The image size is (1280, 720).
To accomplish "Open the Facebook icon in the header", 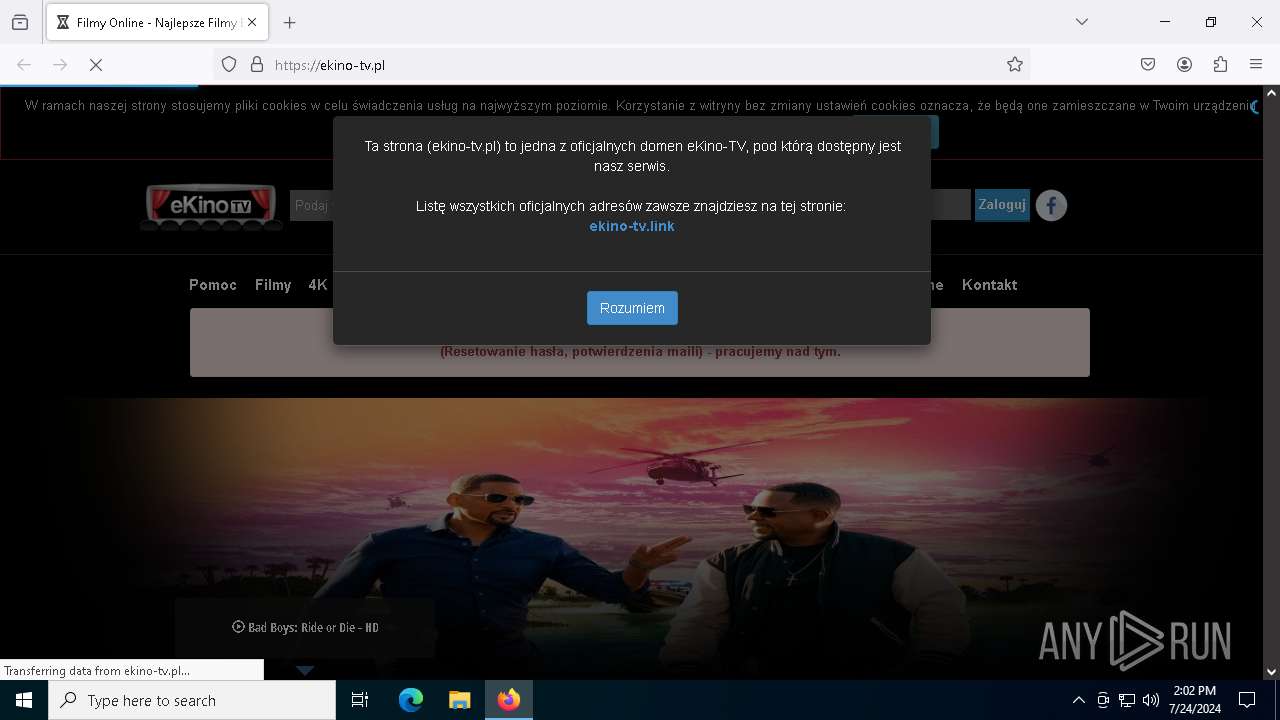I will tap(1051, 206).
